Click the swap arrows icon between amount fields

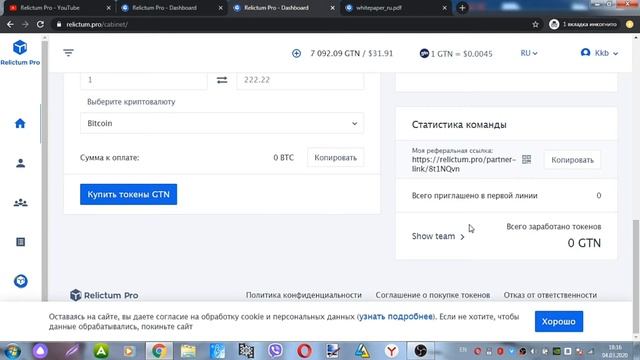222,80
